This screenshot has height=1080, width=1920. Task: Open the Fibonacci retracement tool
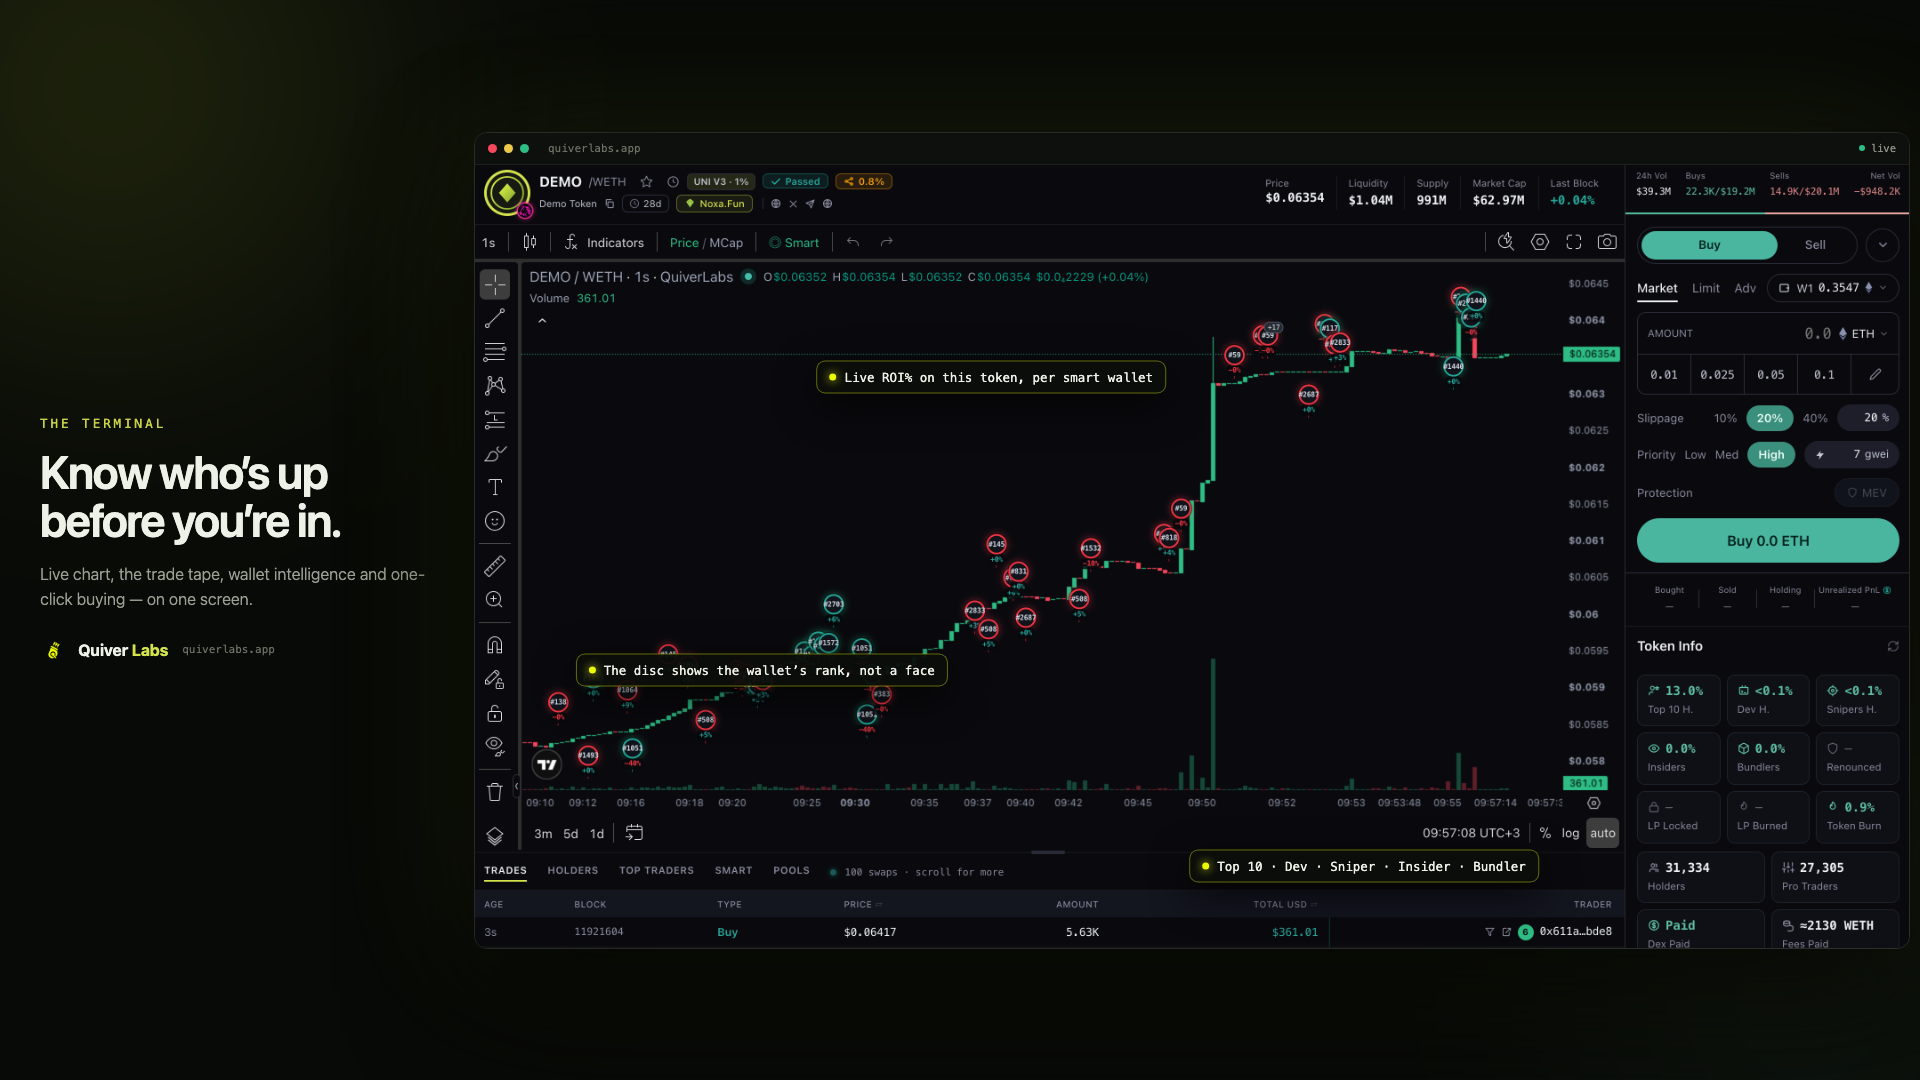tap(495, 352)
